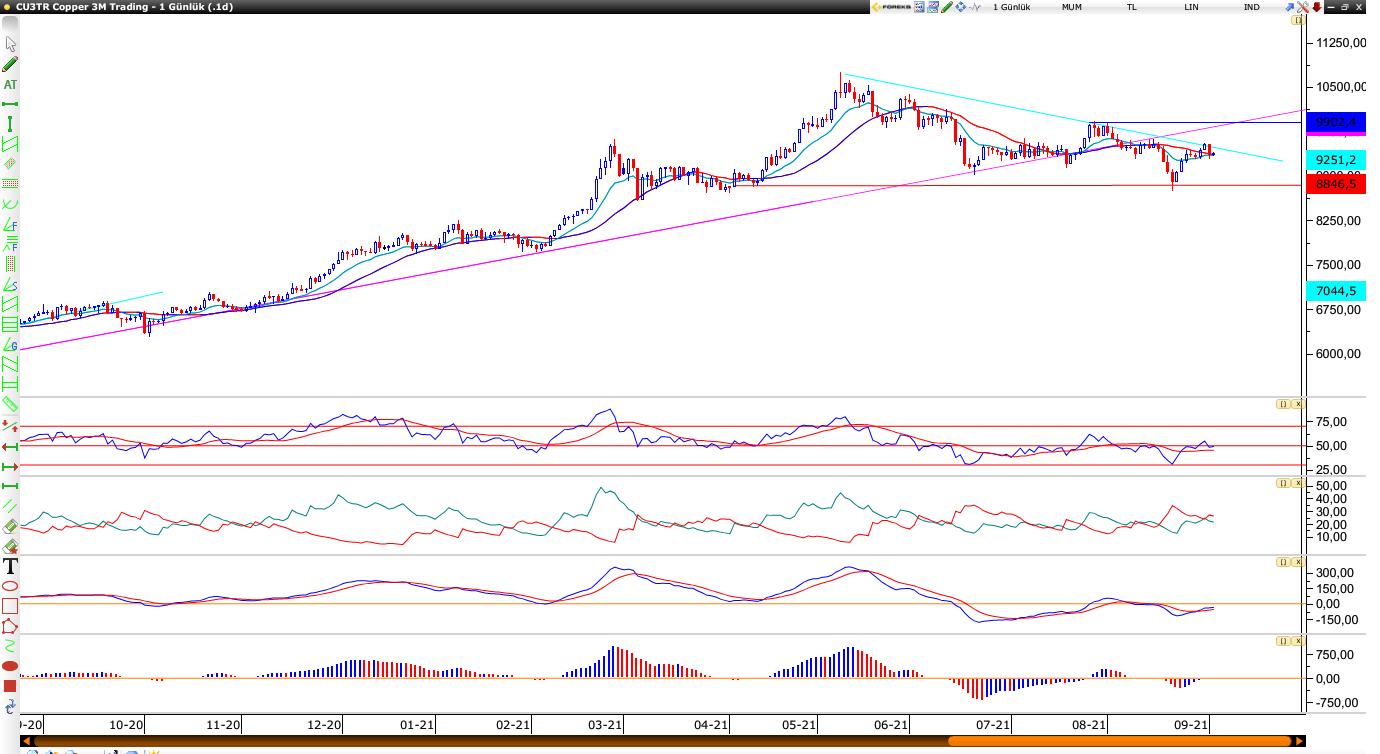Image resolution: width=1380 pixels, height=754 pixels.
Task: Click the scrollbar right arrow
Action: (x=1299, y=741)
